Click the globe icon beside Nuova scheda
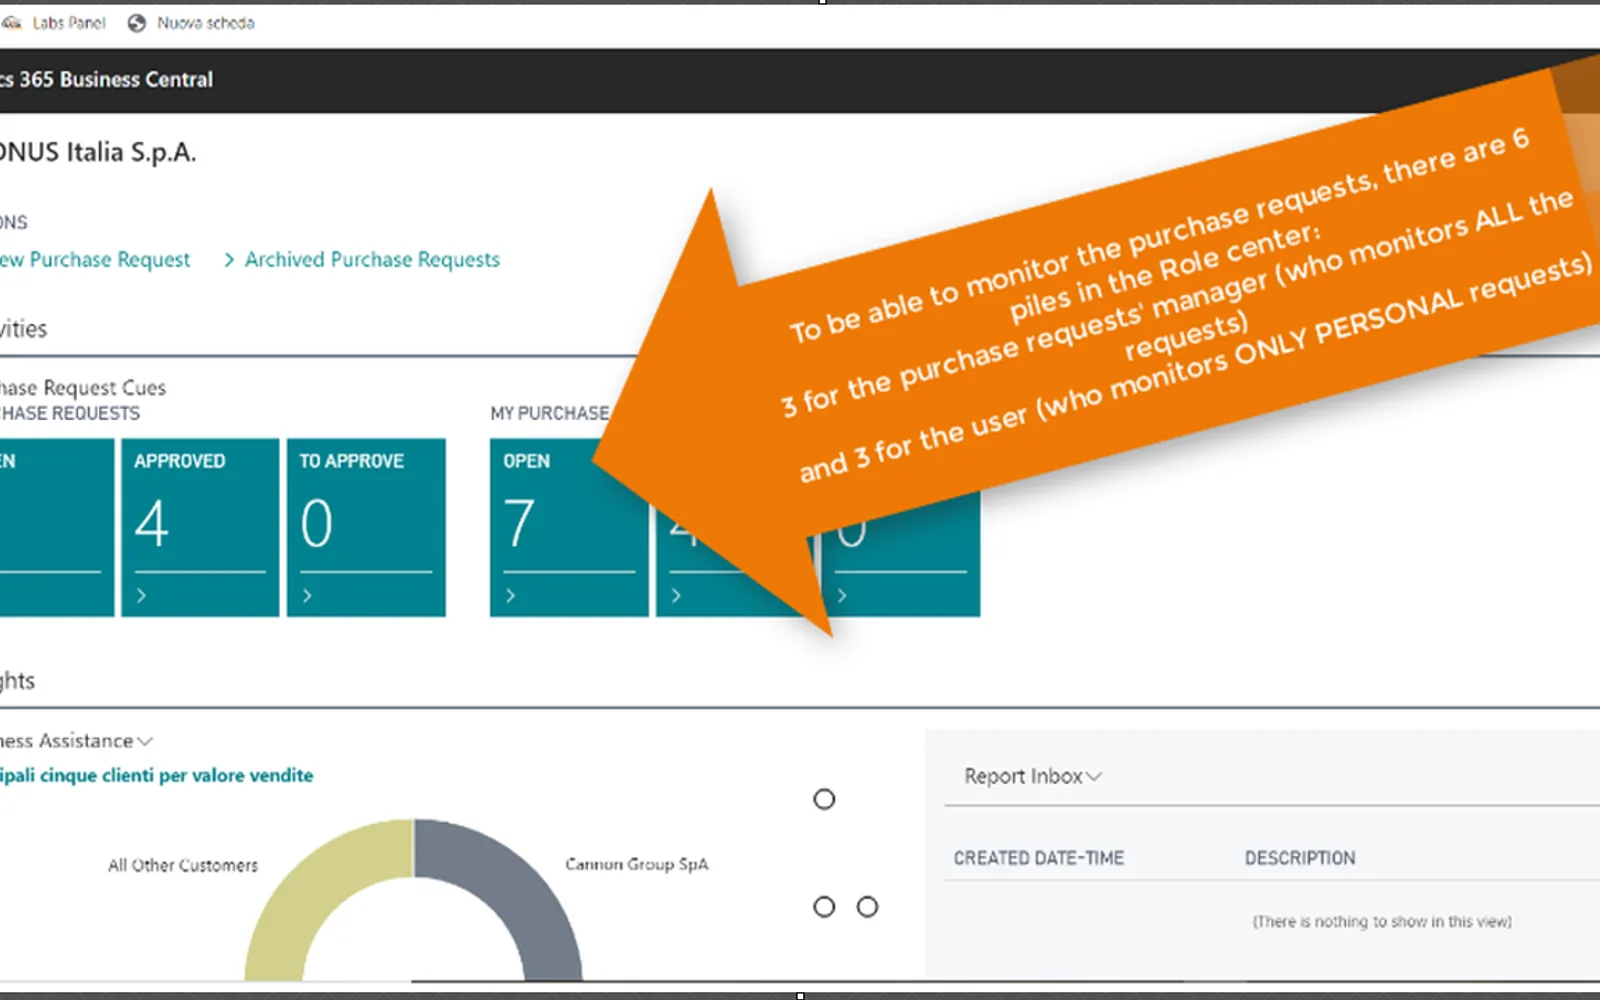 coord(137,23)
